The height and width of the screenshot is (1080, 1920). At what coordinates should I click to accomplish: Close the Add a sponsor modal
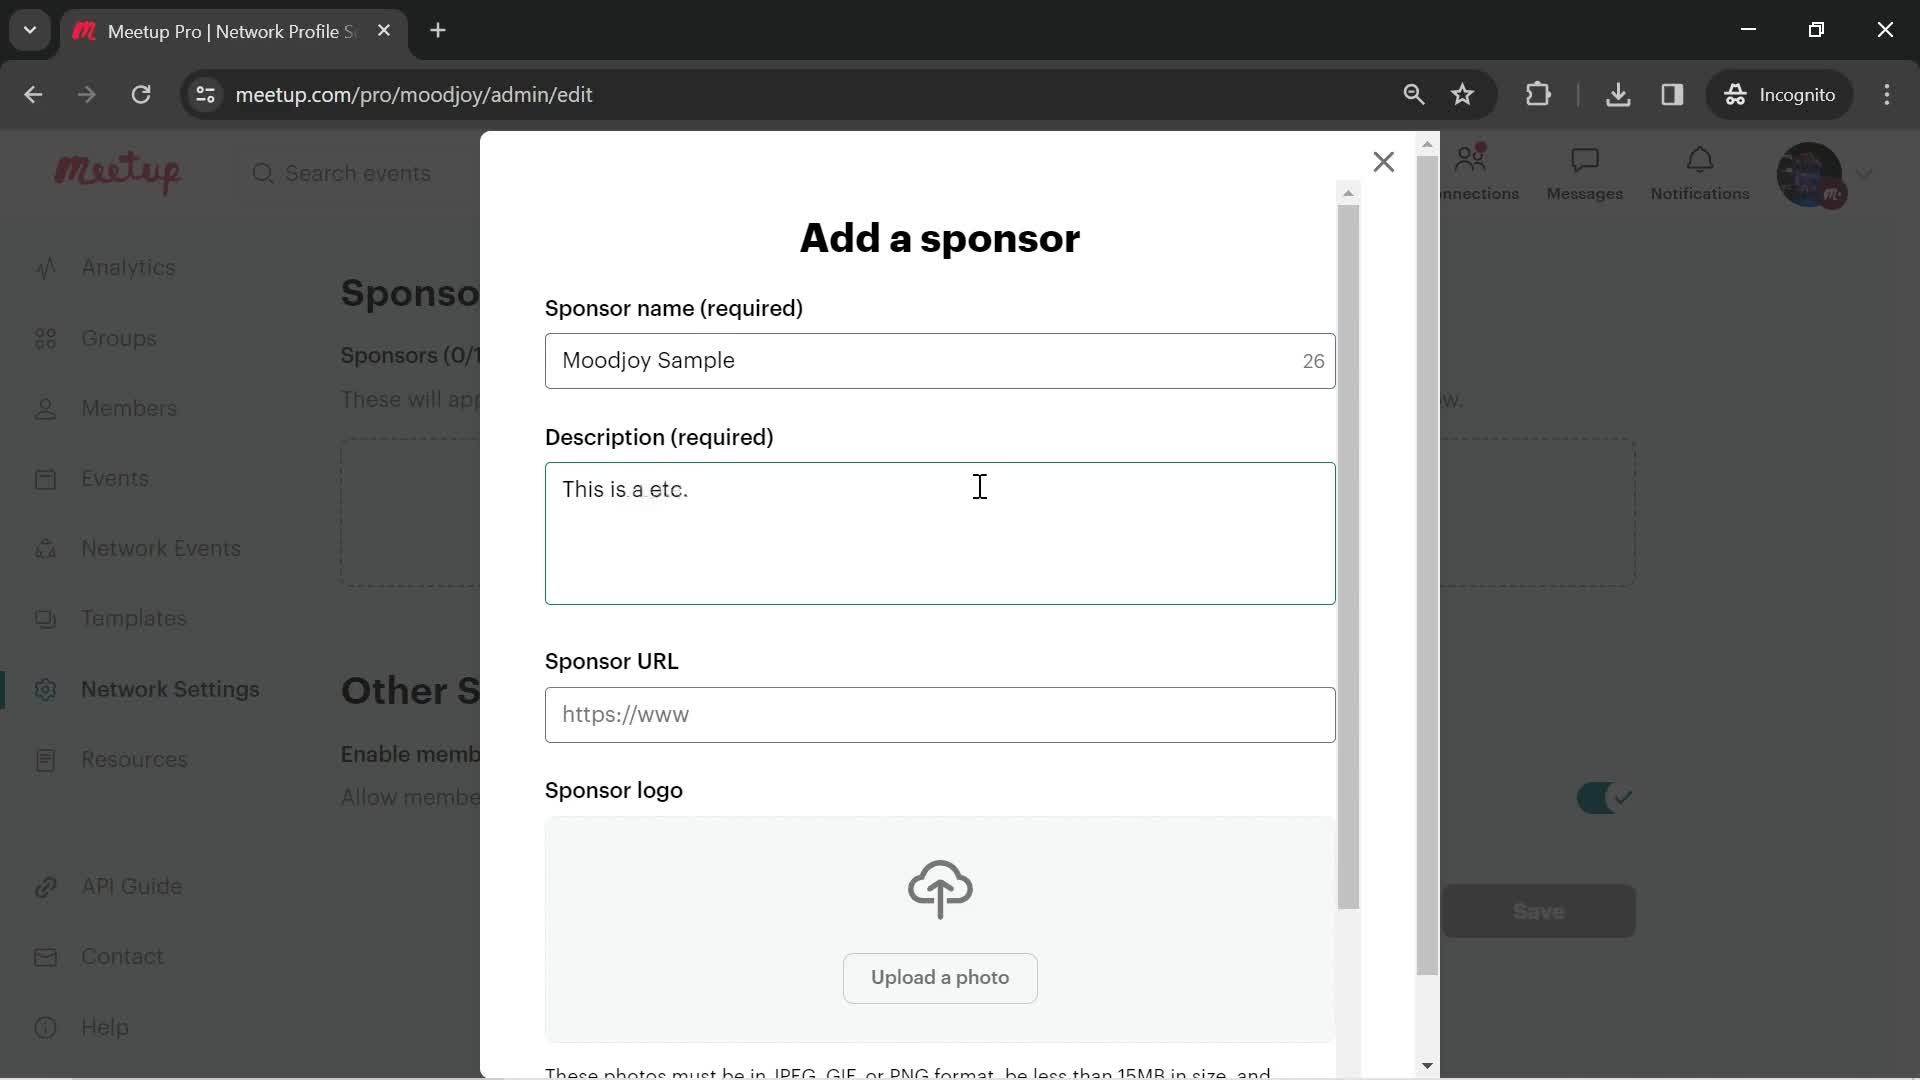pyautogui.click(x=1383, y=162)
